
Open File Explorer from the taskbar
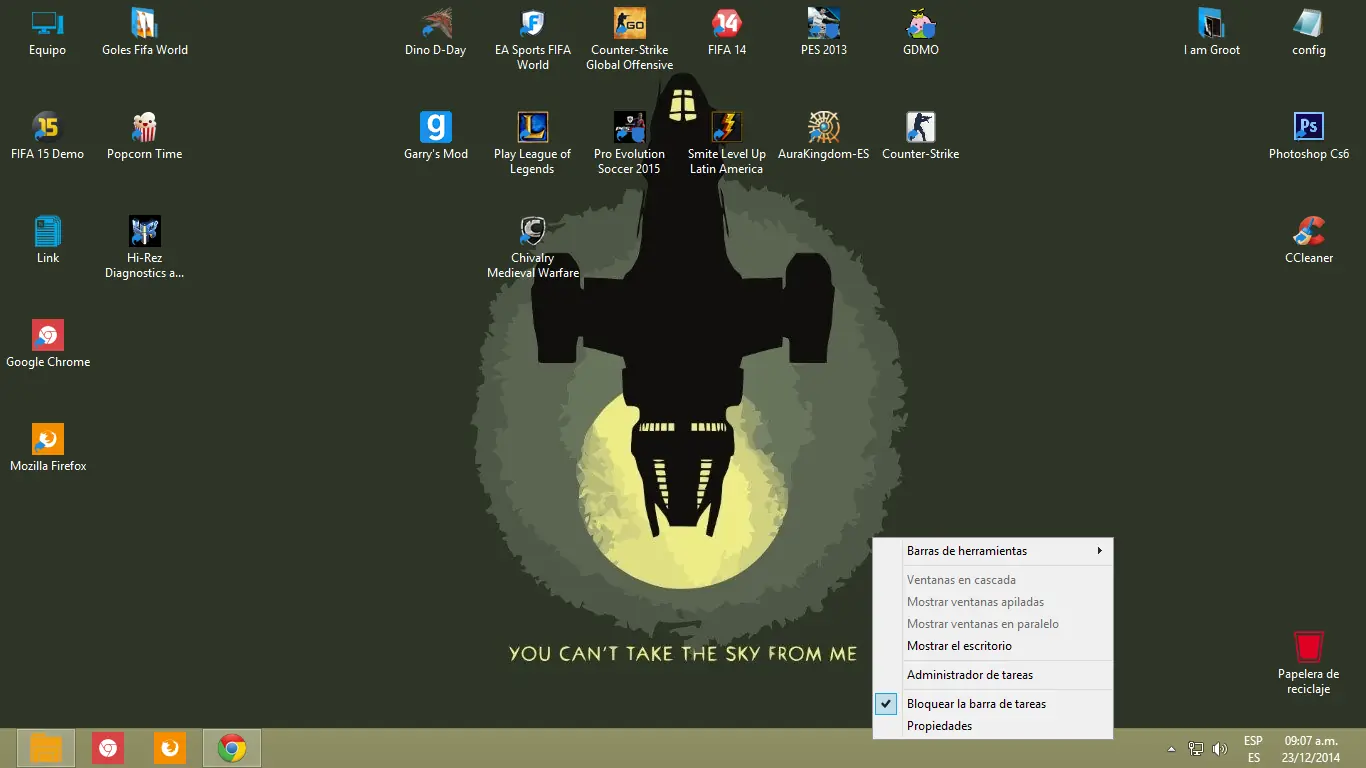(x=46, y=748)
